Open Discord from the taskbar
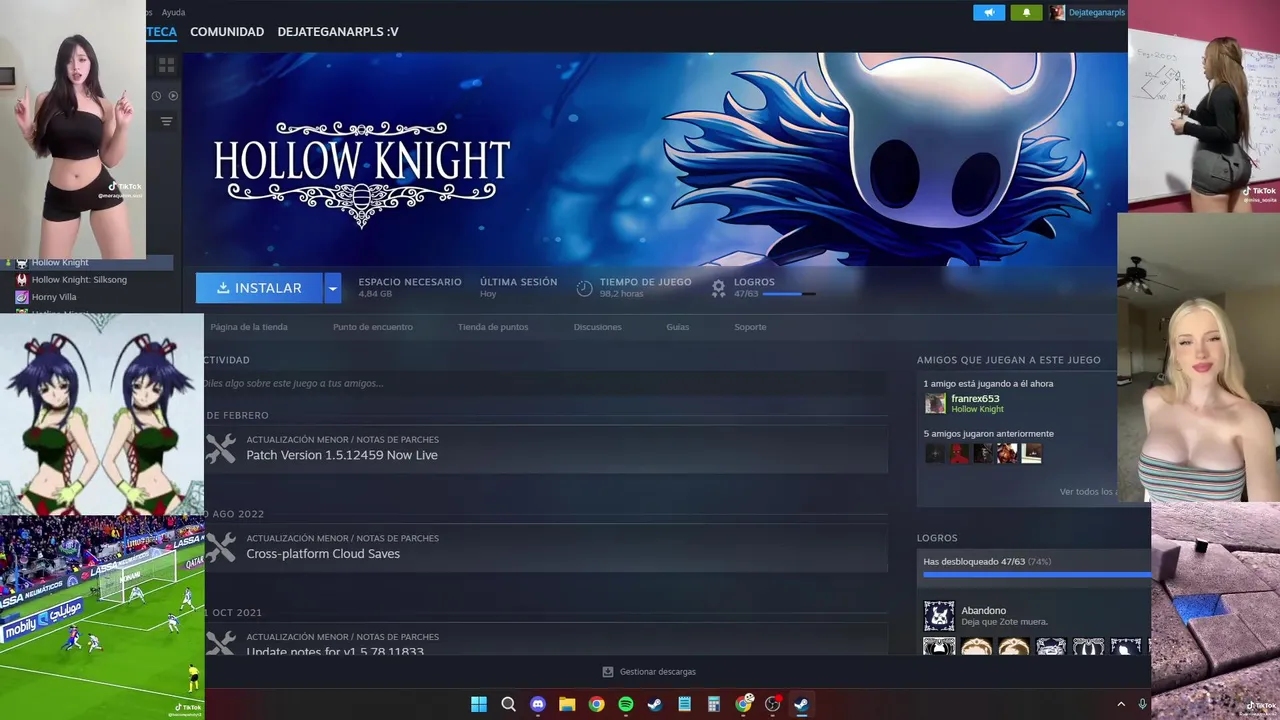Screen dimensions: 1280x720 click(538, 704)
